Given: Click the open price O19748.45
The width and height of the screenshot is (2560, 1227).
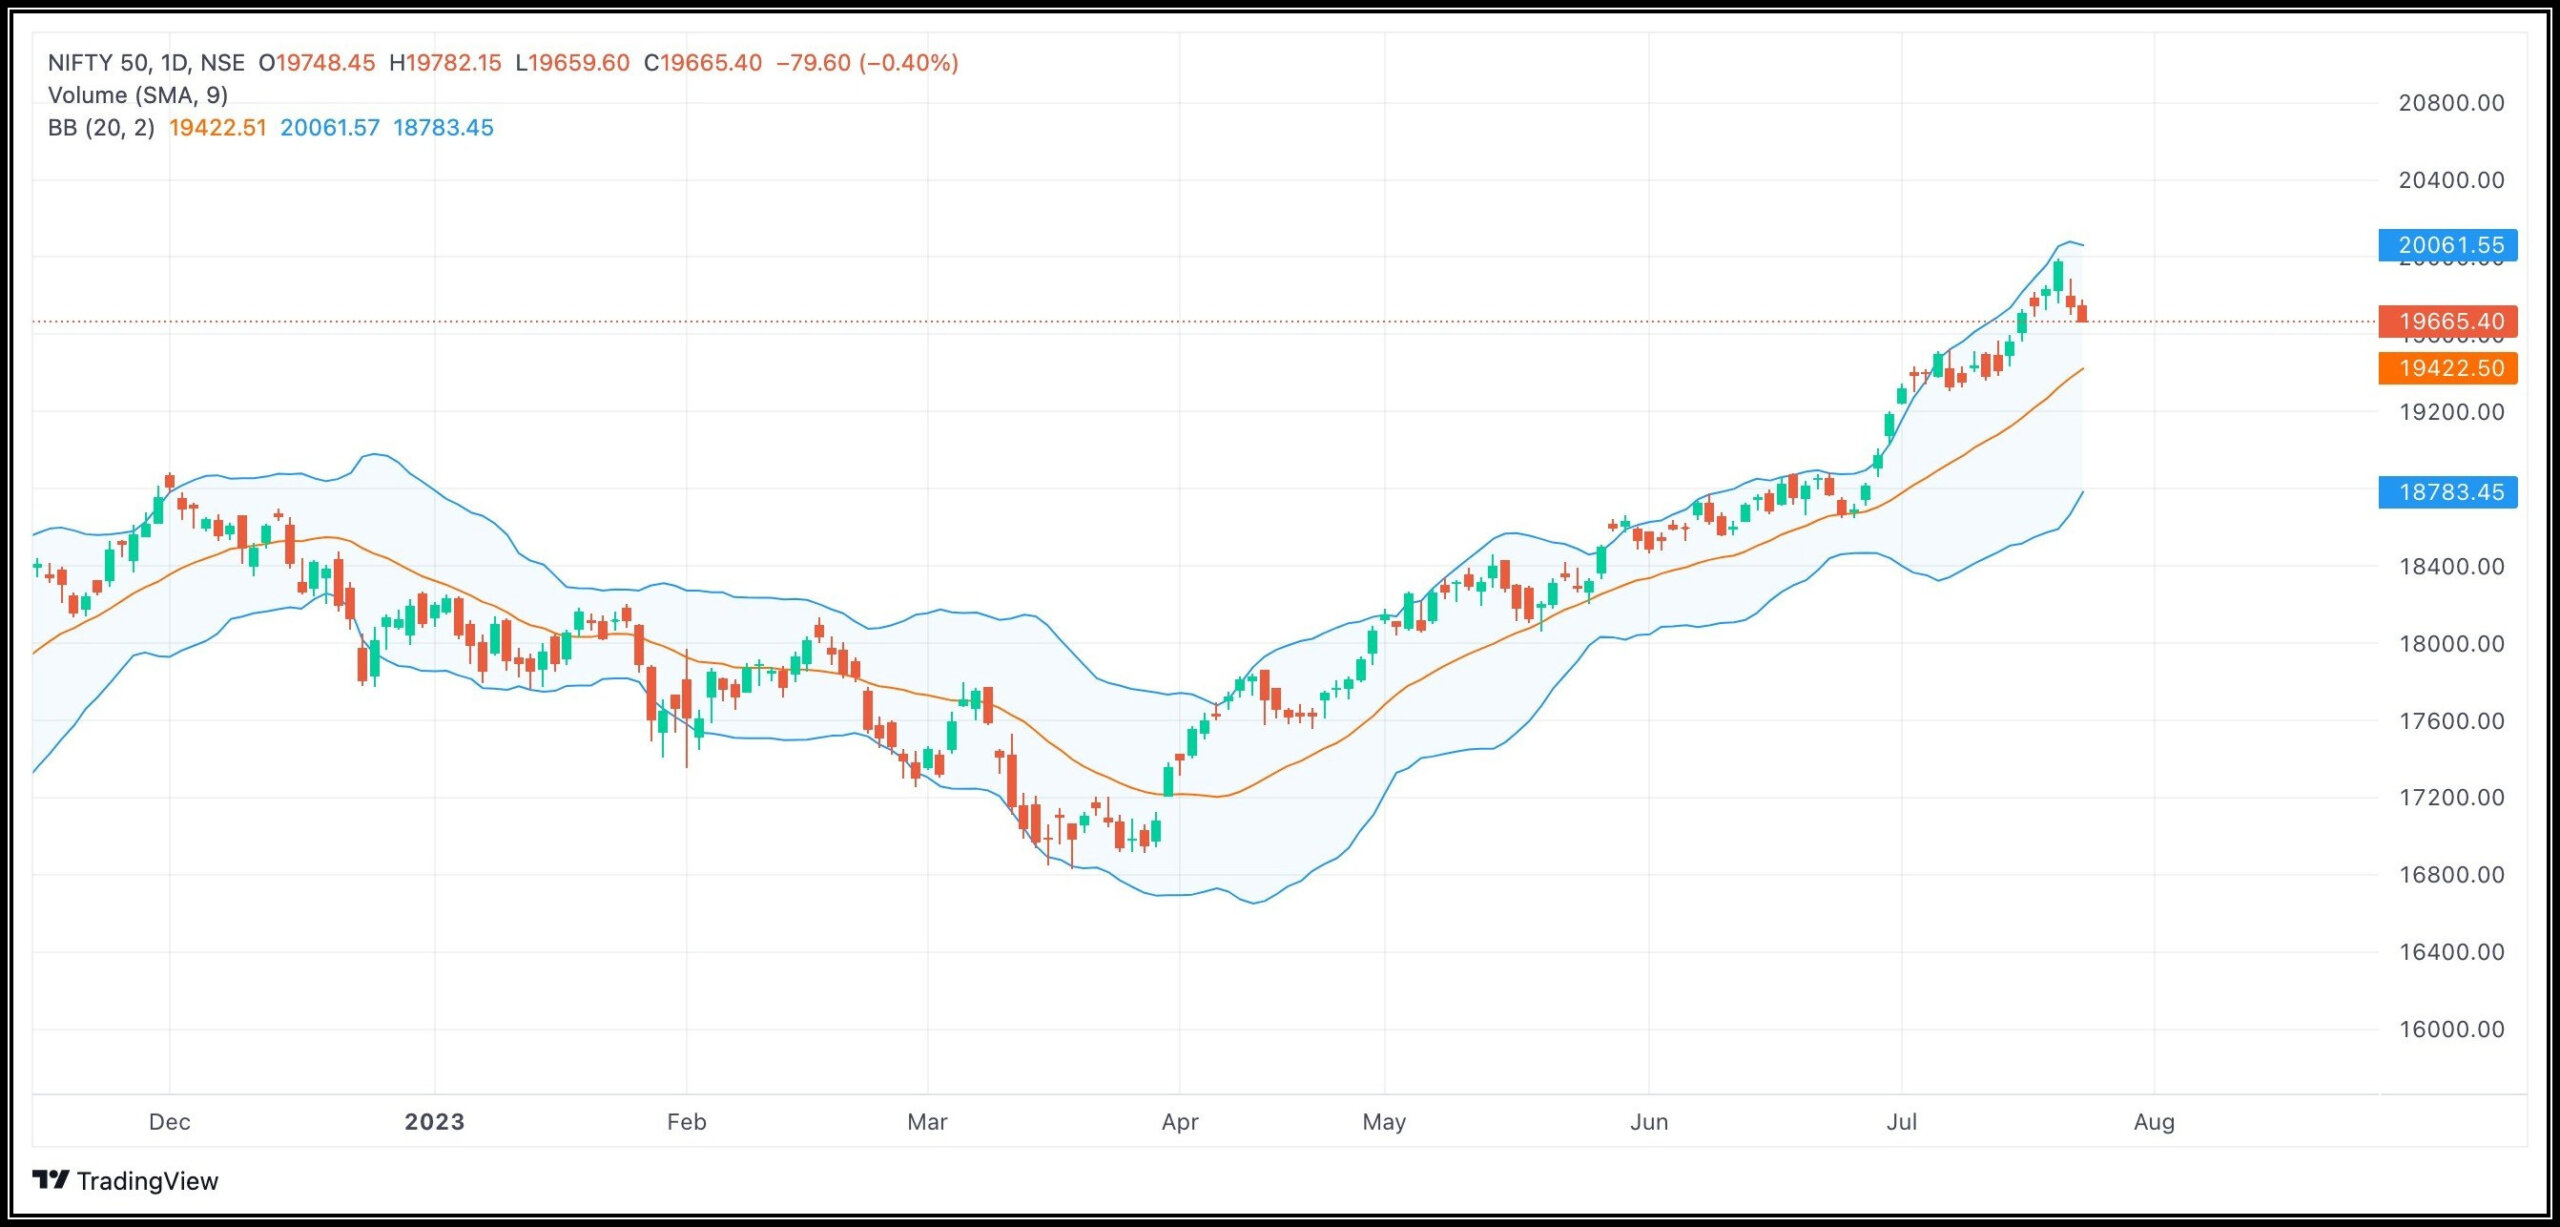Looking at the screenshot, I should [317, 63].
